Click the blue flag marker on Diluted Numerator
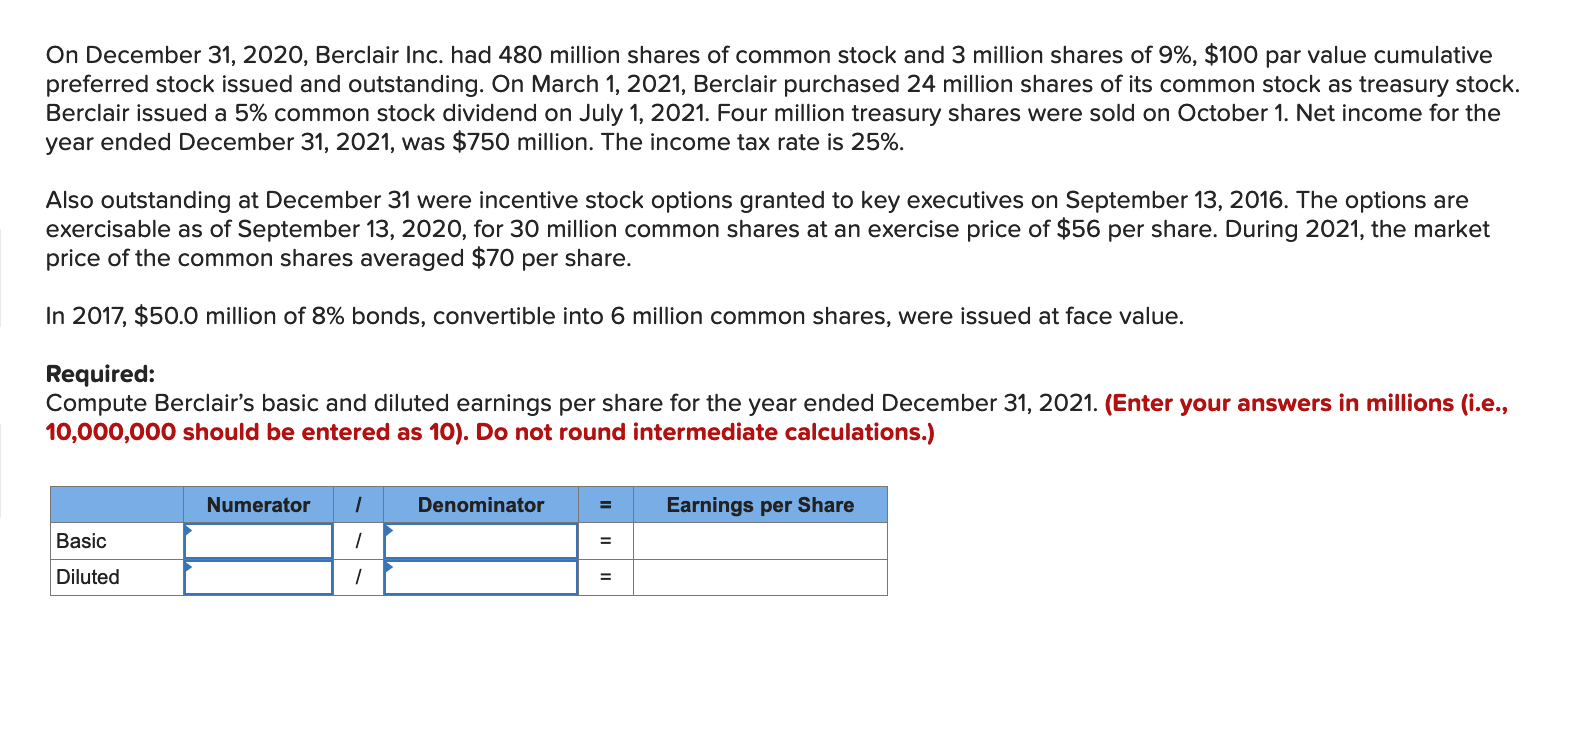 189,565
